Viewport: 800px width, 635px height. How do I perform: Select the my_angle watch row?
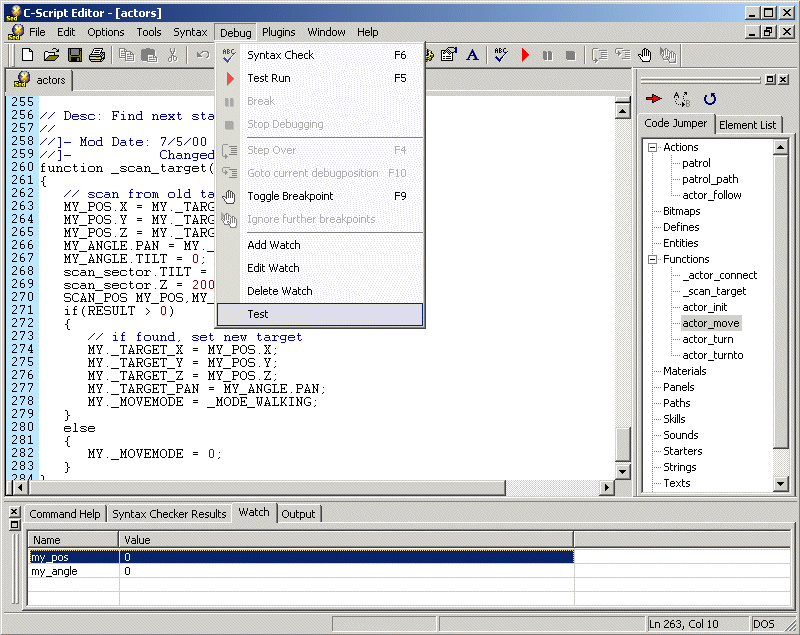coord(55,571)
